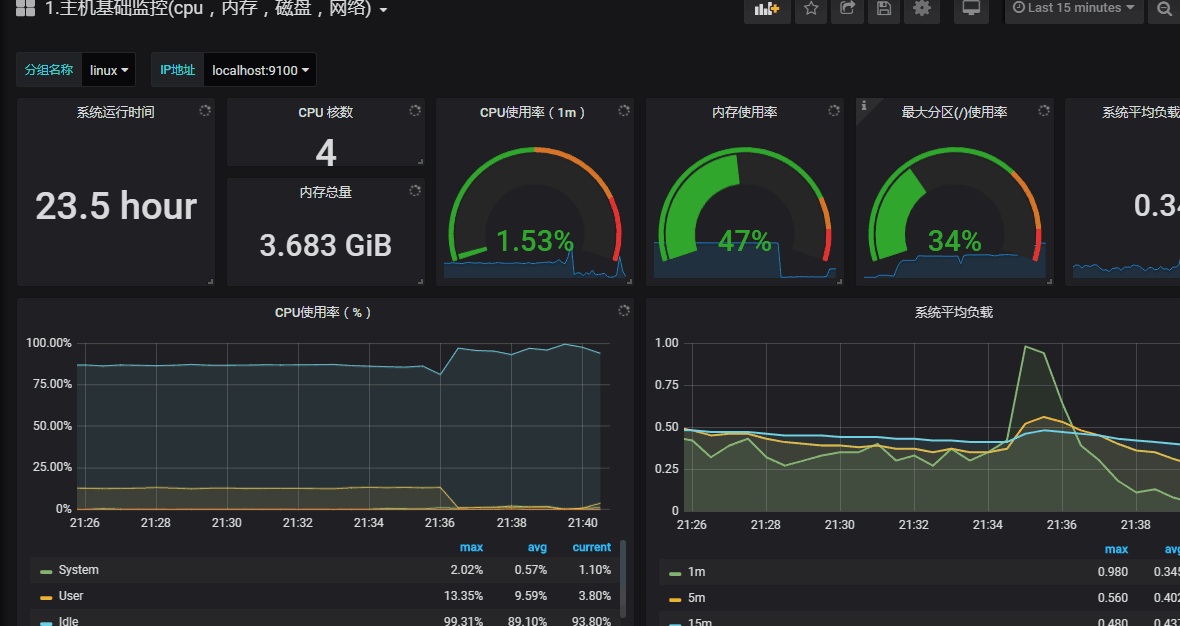The height and width of the screenshot is (626, 1180).
Task: Click the 47% memory gauge value
Action: (744, 241)
